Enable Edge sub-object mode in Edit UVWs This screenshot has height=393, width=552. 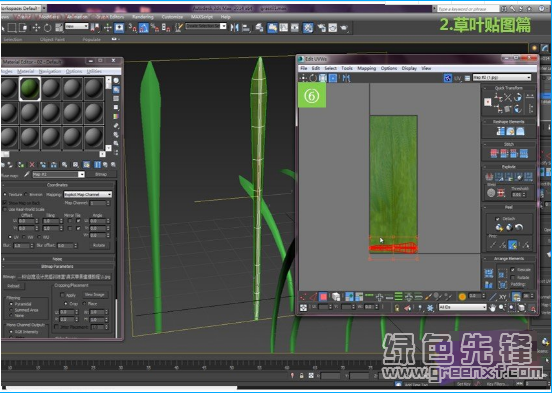(x=313, y=297)
